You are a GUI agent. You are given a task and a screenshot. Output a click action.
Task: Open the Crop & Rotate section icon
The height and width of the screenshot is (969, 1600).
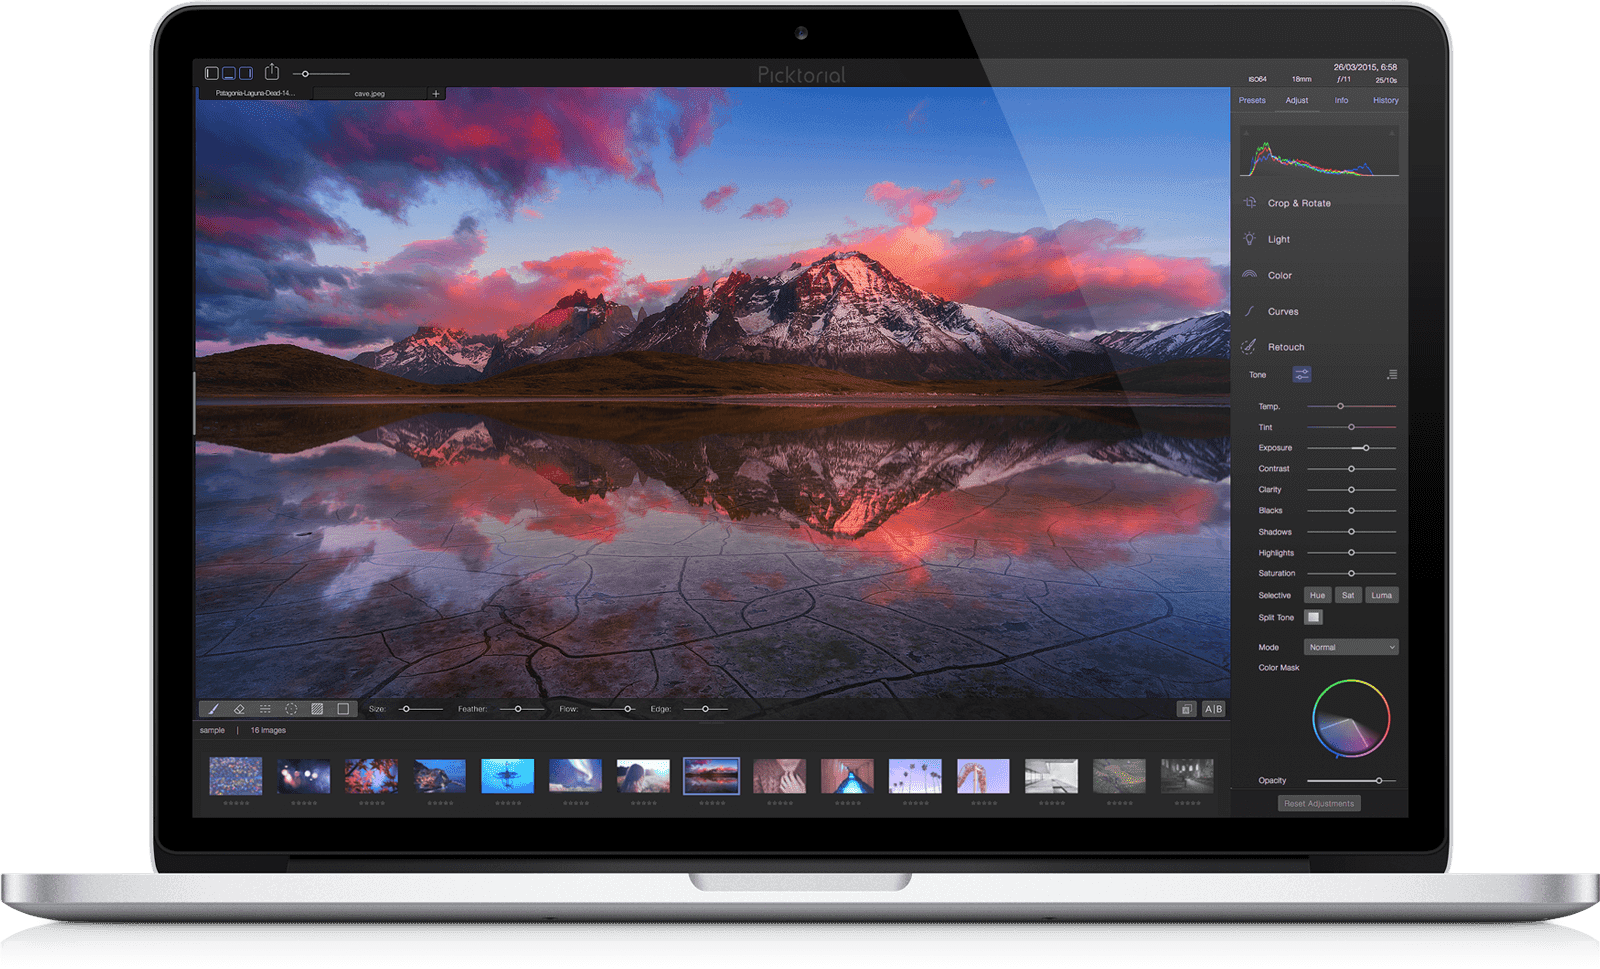click(x=1248, y=203)
